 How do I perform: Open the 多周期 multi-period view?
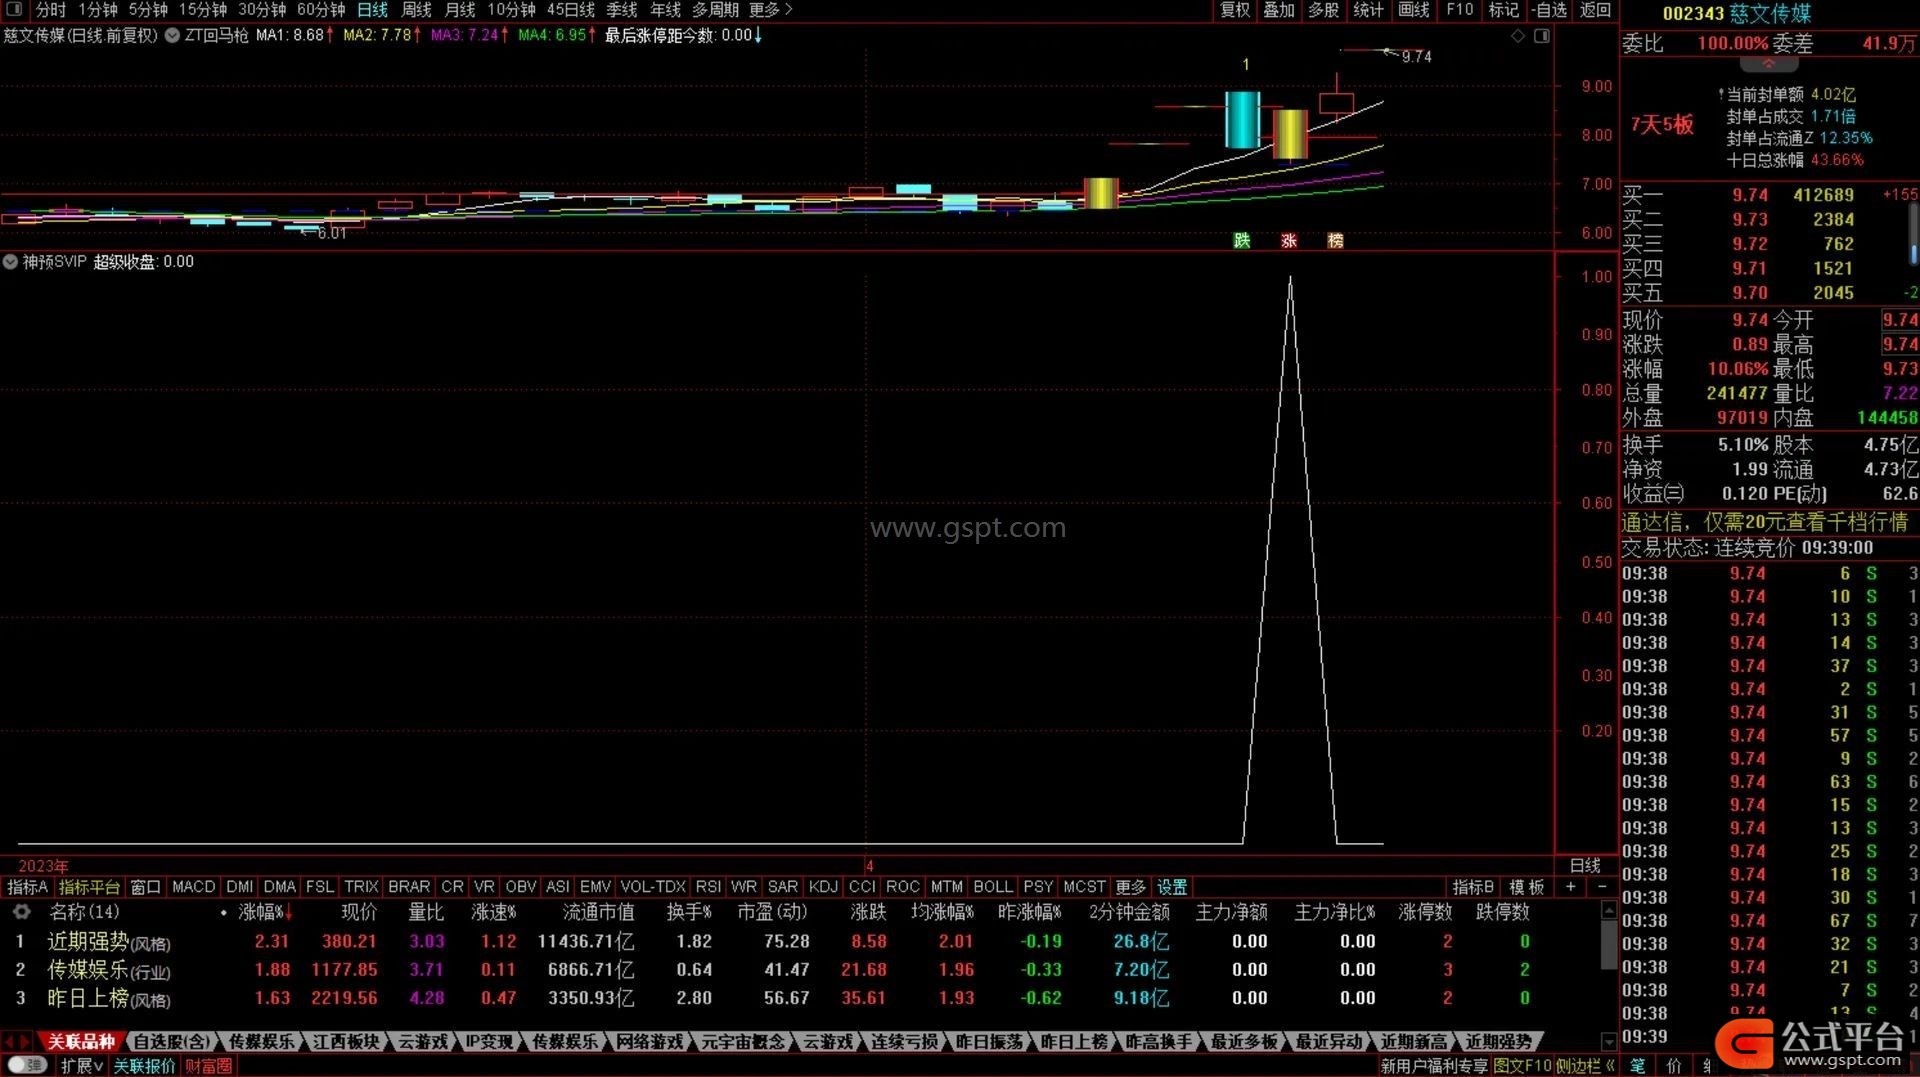click(x=715, y=10)
